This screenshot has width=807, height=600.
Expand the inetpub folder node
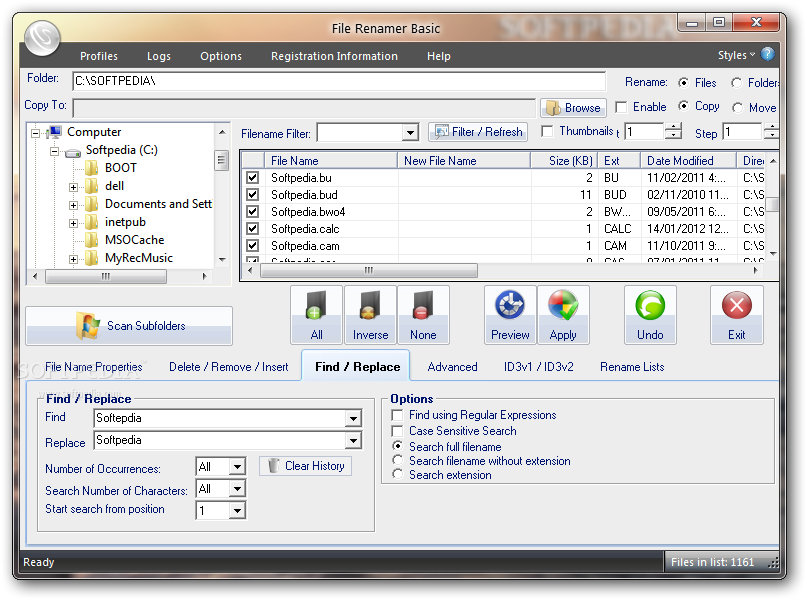[x=73, y=223]
